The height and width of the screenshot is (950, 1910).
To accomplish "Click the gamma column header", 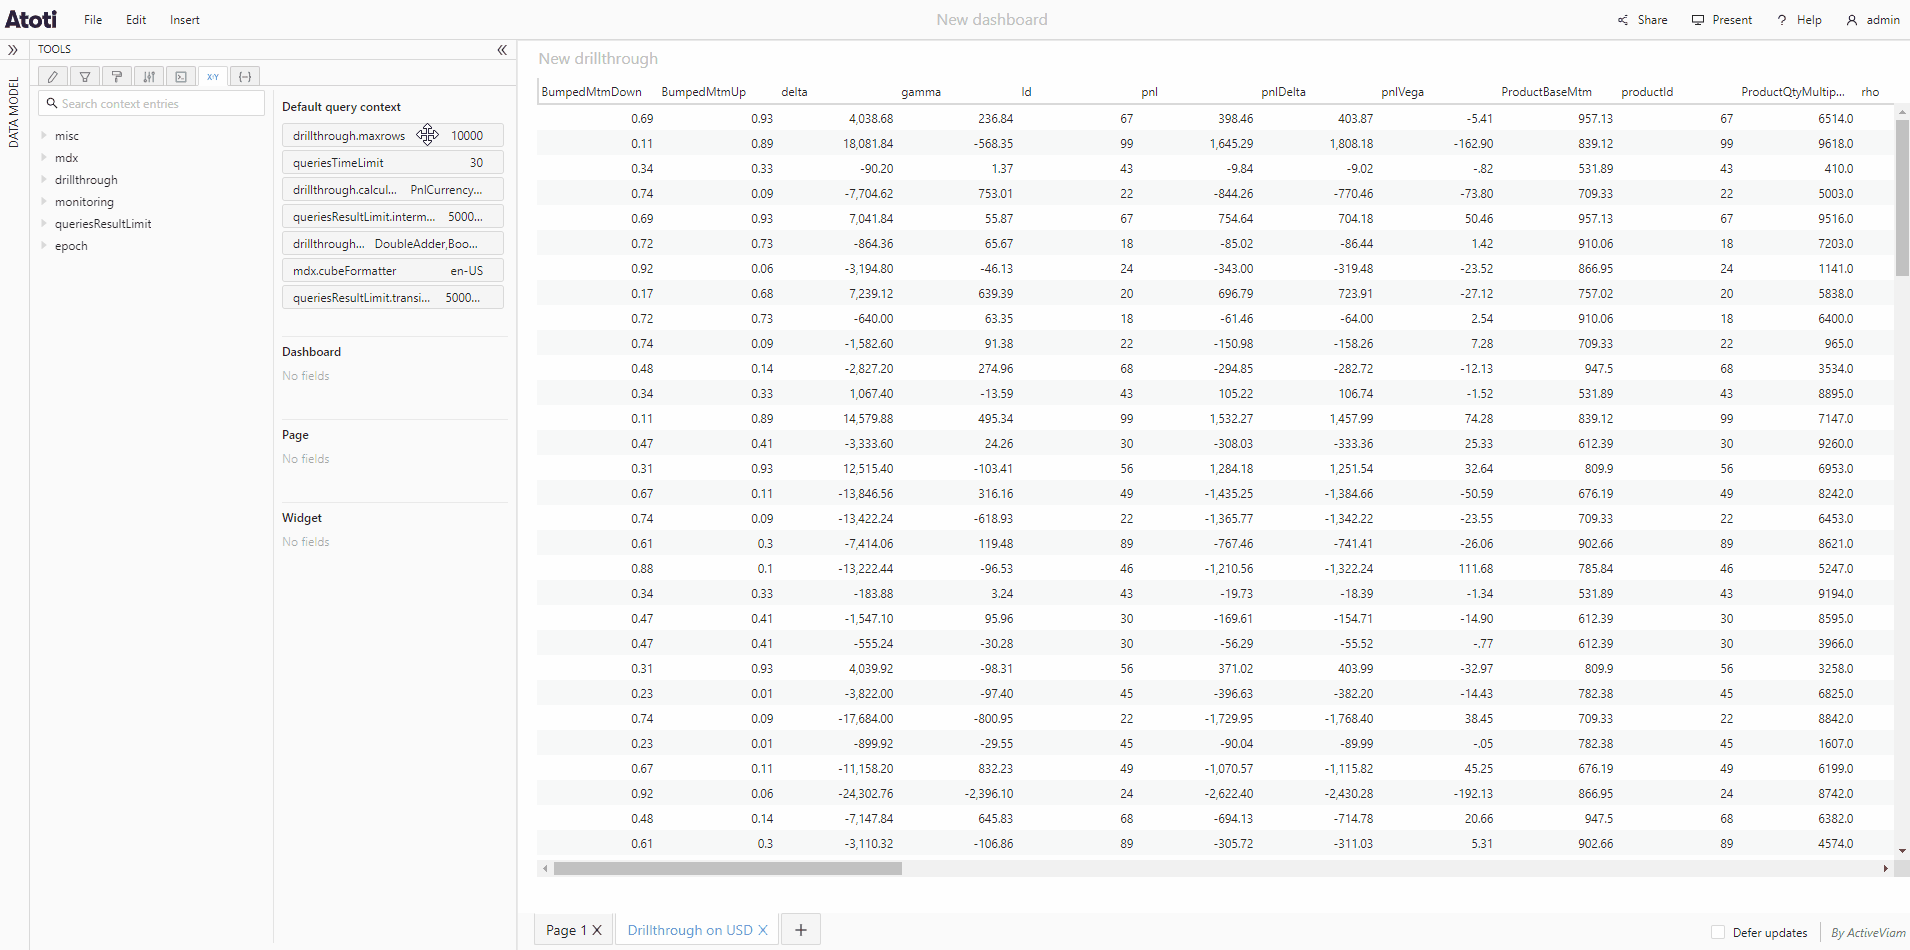I will coord(921,92).
